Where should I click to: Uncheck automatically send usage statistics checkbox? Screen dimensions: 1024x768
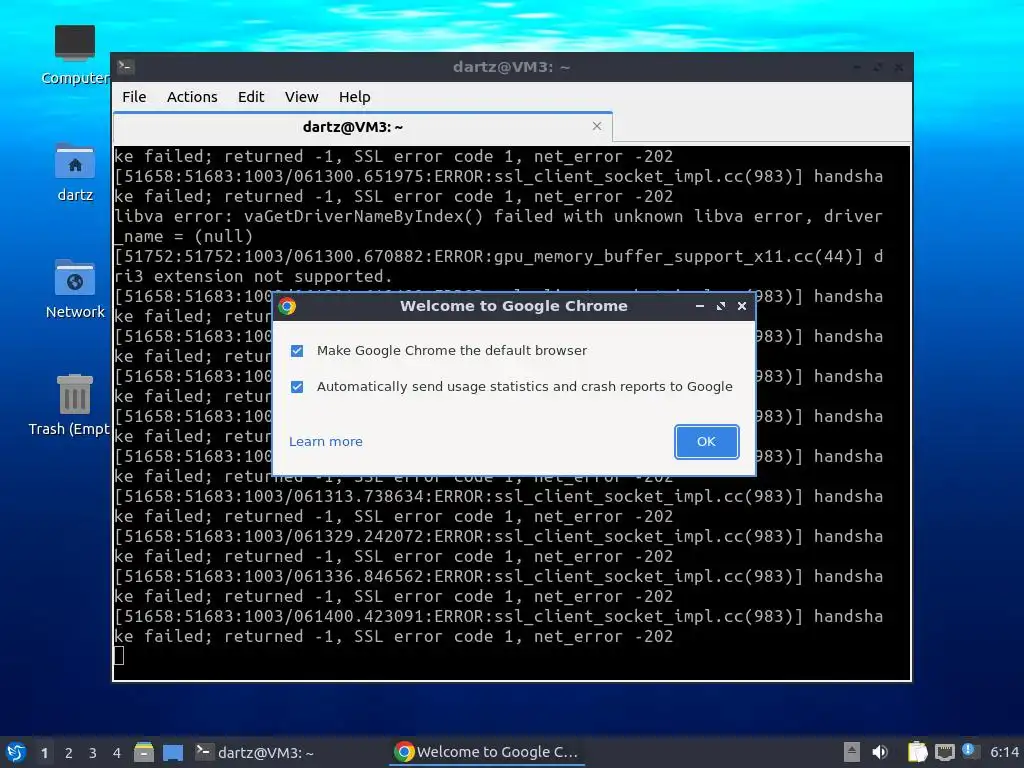pos(297,387)
